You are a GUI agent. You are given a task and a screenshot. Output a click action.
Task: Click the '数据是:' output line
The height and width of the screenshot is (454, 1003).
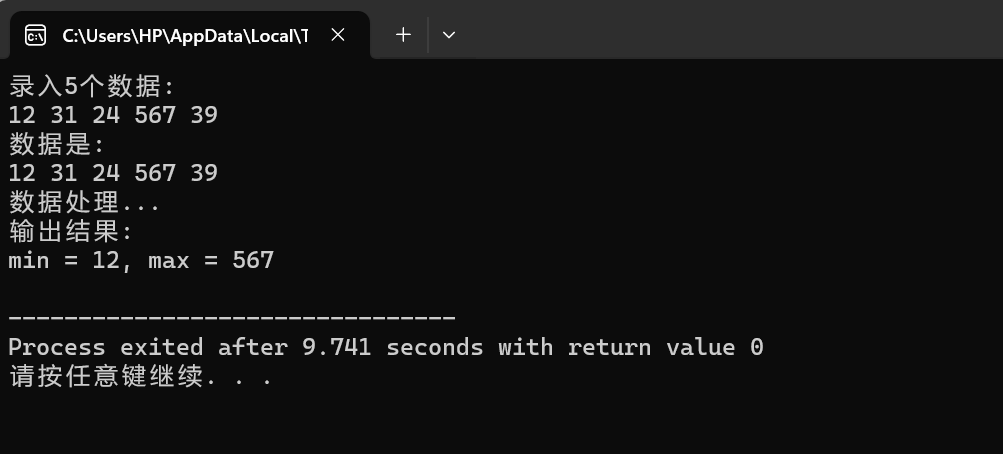point(57,145)
